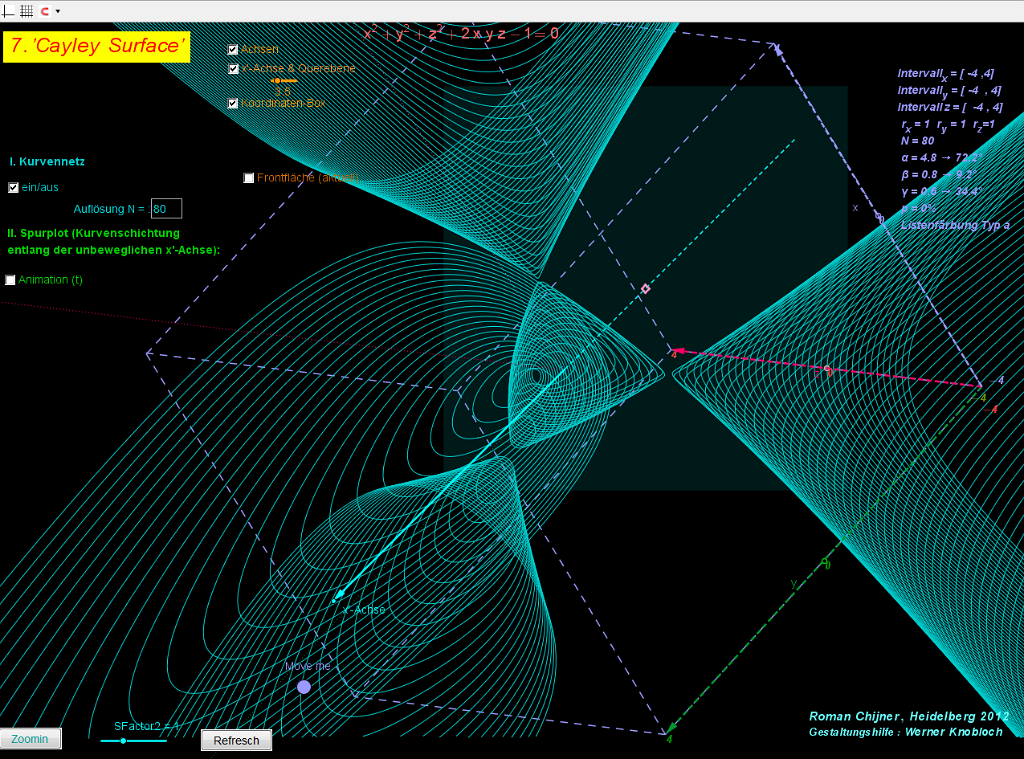This screenshot has height=759, width=1024.
Task: Enable the Frontfläche (aktuell) checkbox
Action: pyautogui.click(x=249, y=178)
